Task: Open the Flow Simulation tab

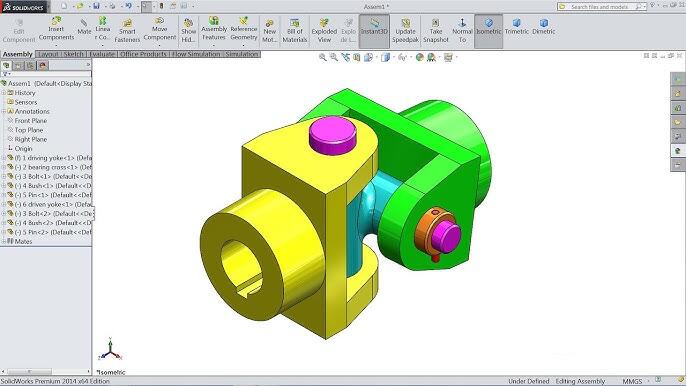Action: [196, 54]
